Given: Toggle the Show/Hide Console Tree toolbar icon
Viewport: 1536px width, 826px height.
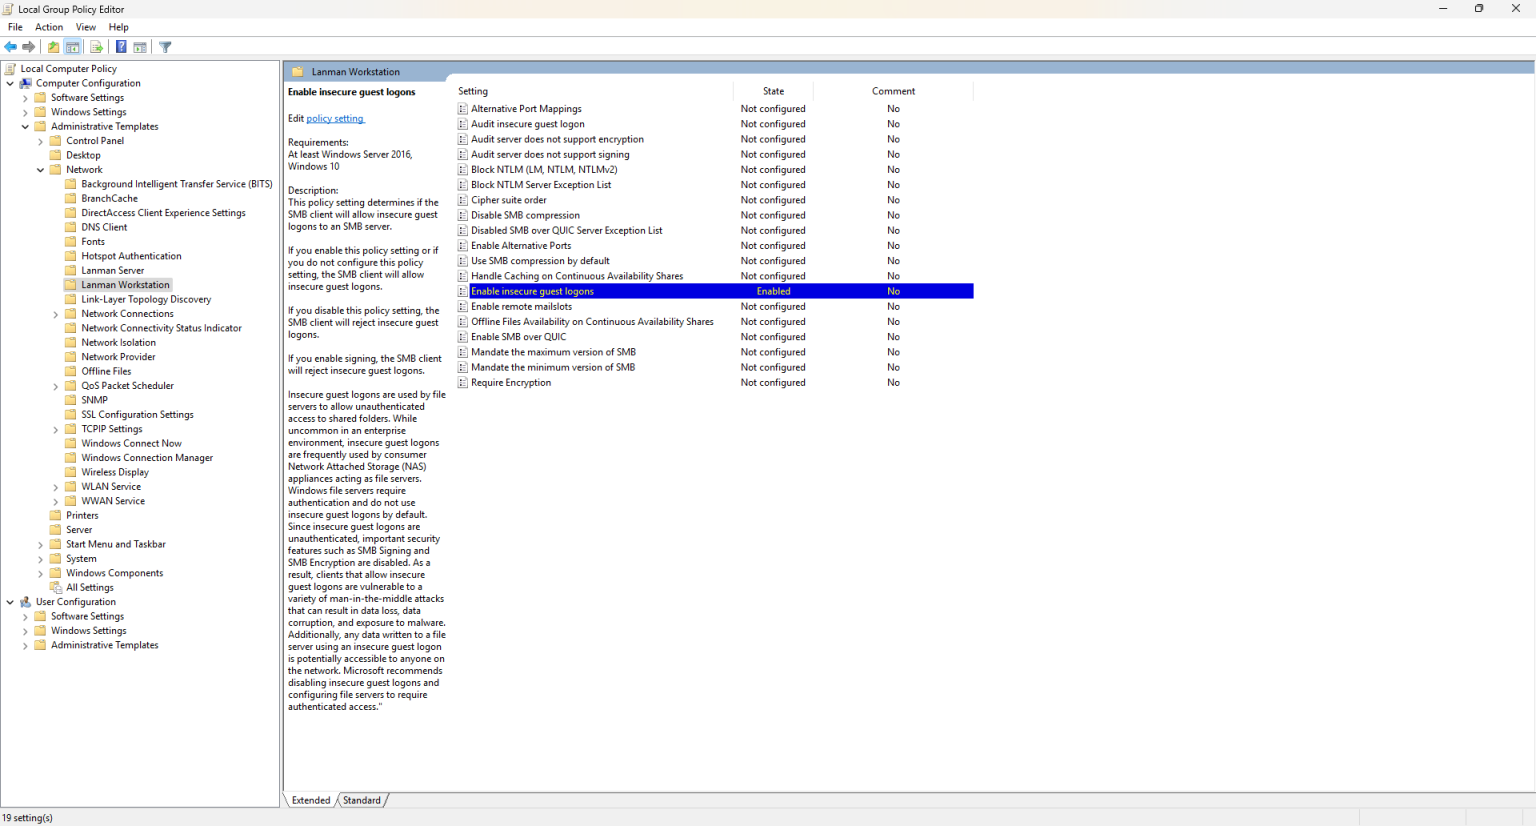Looking at the screenshot, I should click(x=72, y=47).
